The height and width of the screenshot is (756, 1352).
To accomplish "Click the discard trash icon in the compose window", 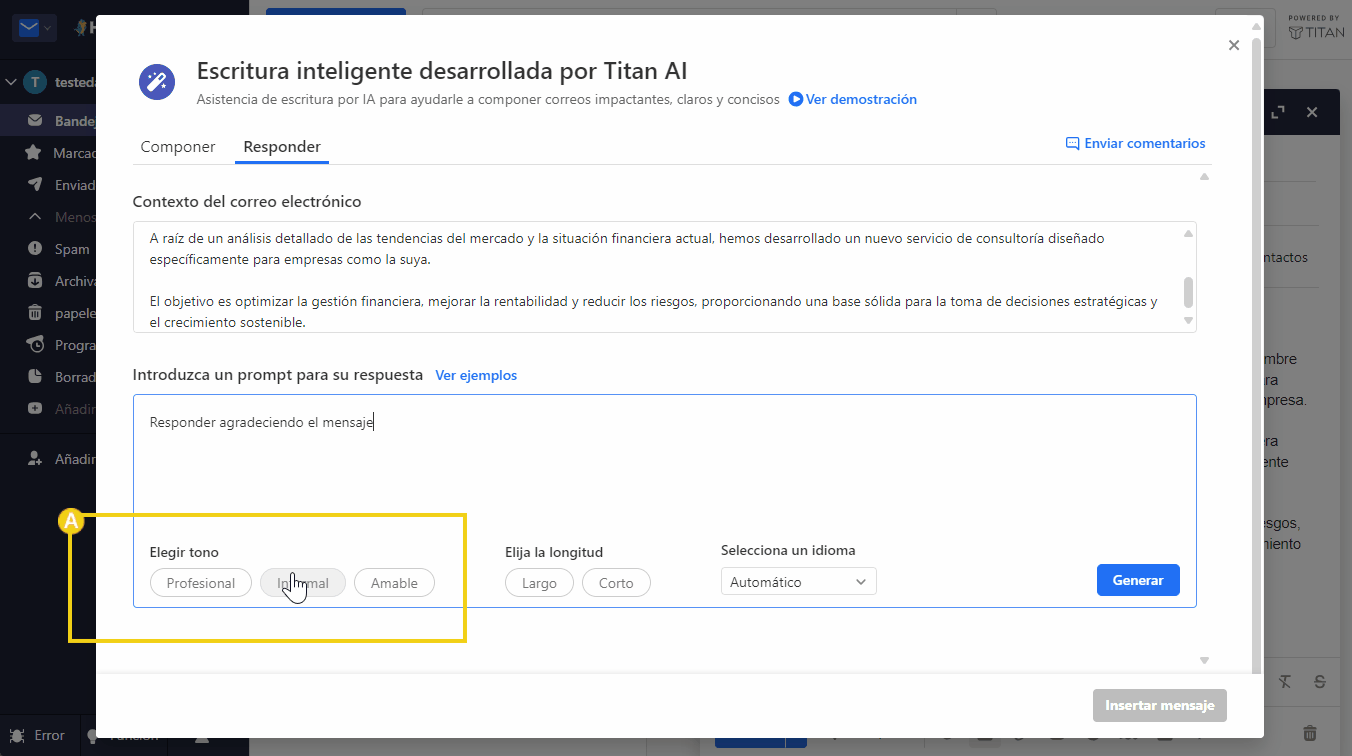I will (1311, 734).
